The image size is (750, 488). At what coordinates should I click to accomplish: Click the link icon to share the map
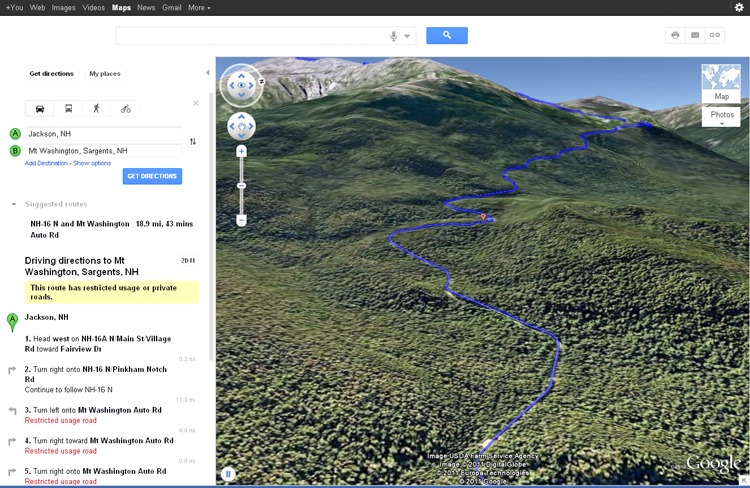coord(715,35)
